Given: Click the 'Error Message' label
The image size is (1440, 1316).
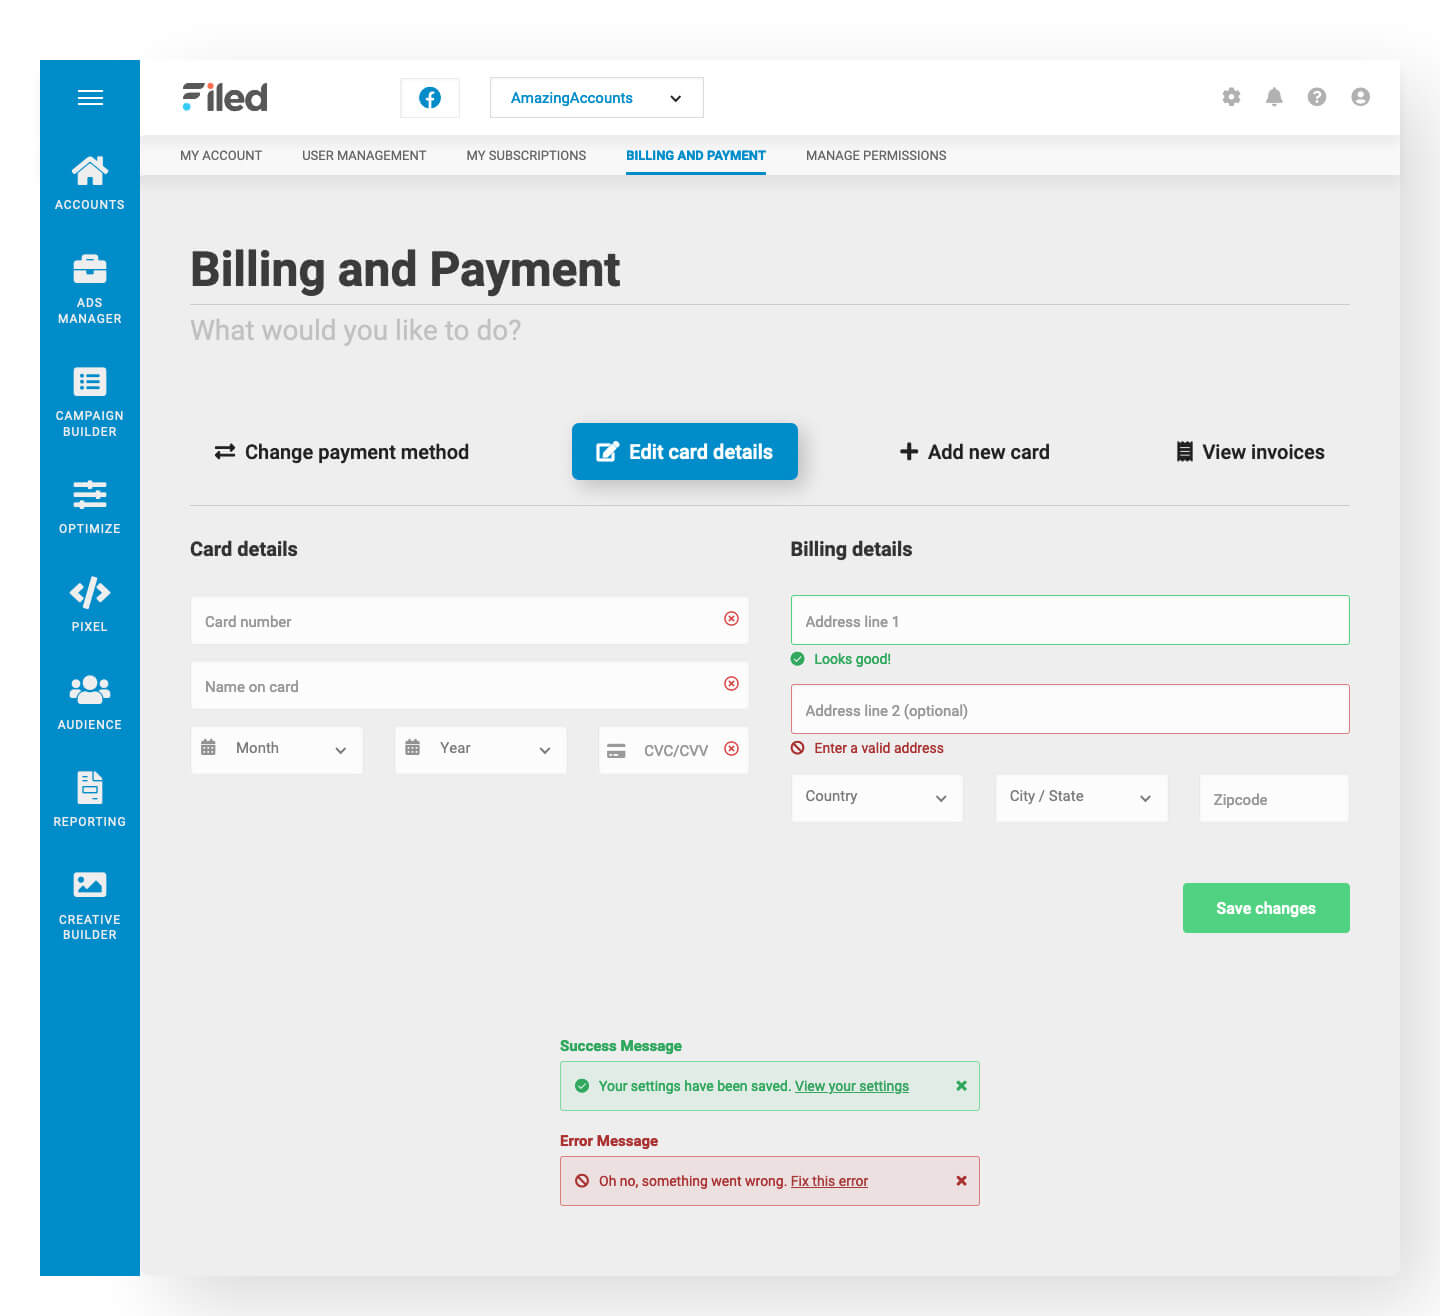Looking at the screenshot, I should pyautogui.click(x=609, y=1141).
